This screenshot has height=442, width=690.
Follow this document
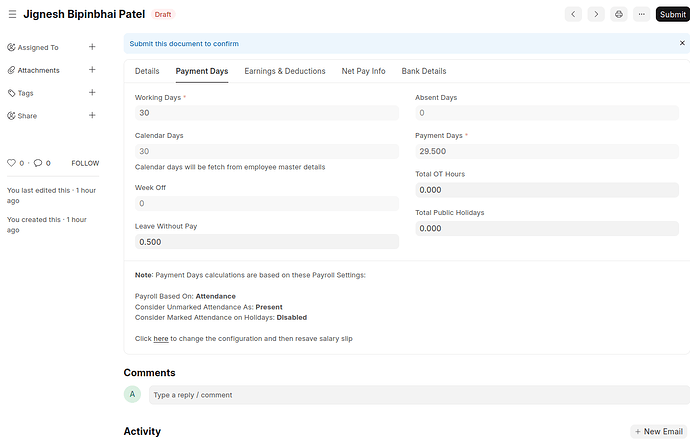85,163
